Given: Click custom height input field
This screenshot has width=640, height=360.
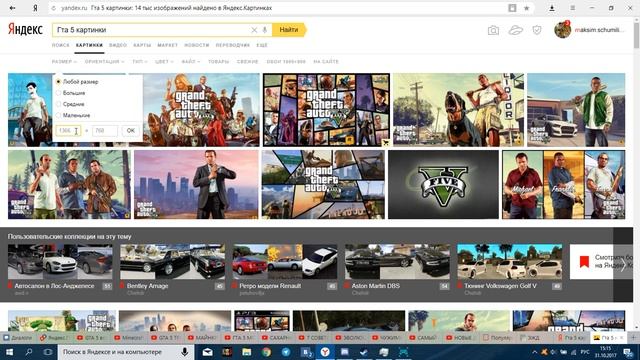Looking at the screenshot, I should [x=105, y=131].
